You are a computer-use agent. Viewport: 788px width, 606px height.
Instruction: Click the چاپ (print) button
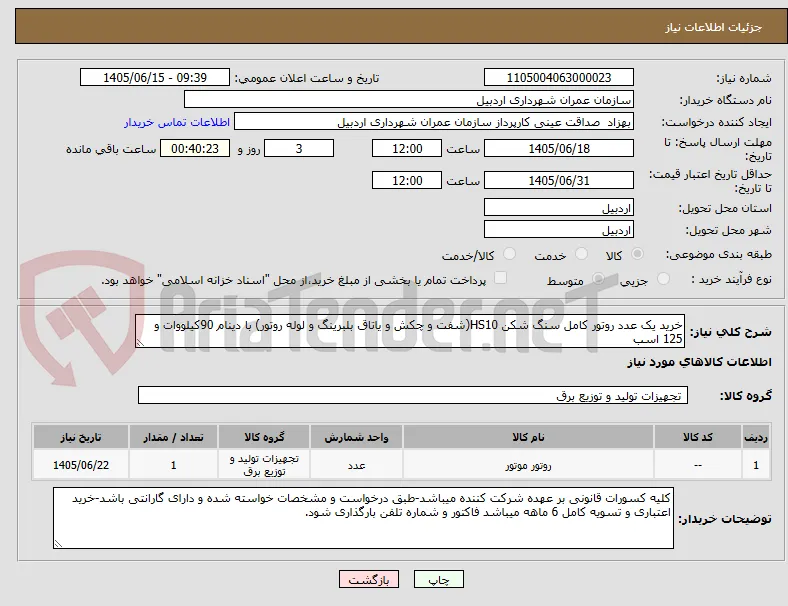[438, 579]
